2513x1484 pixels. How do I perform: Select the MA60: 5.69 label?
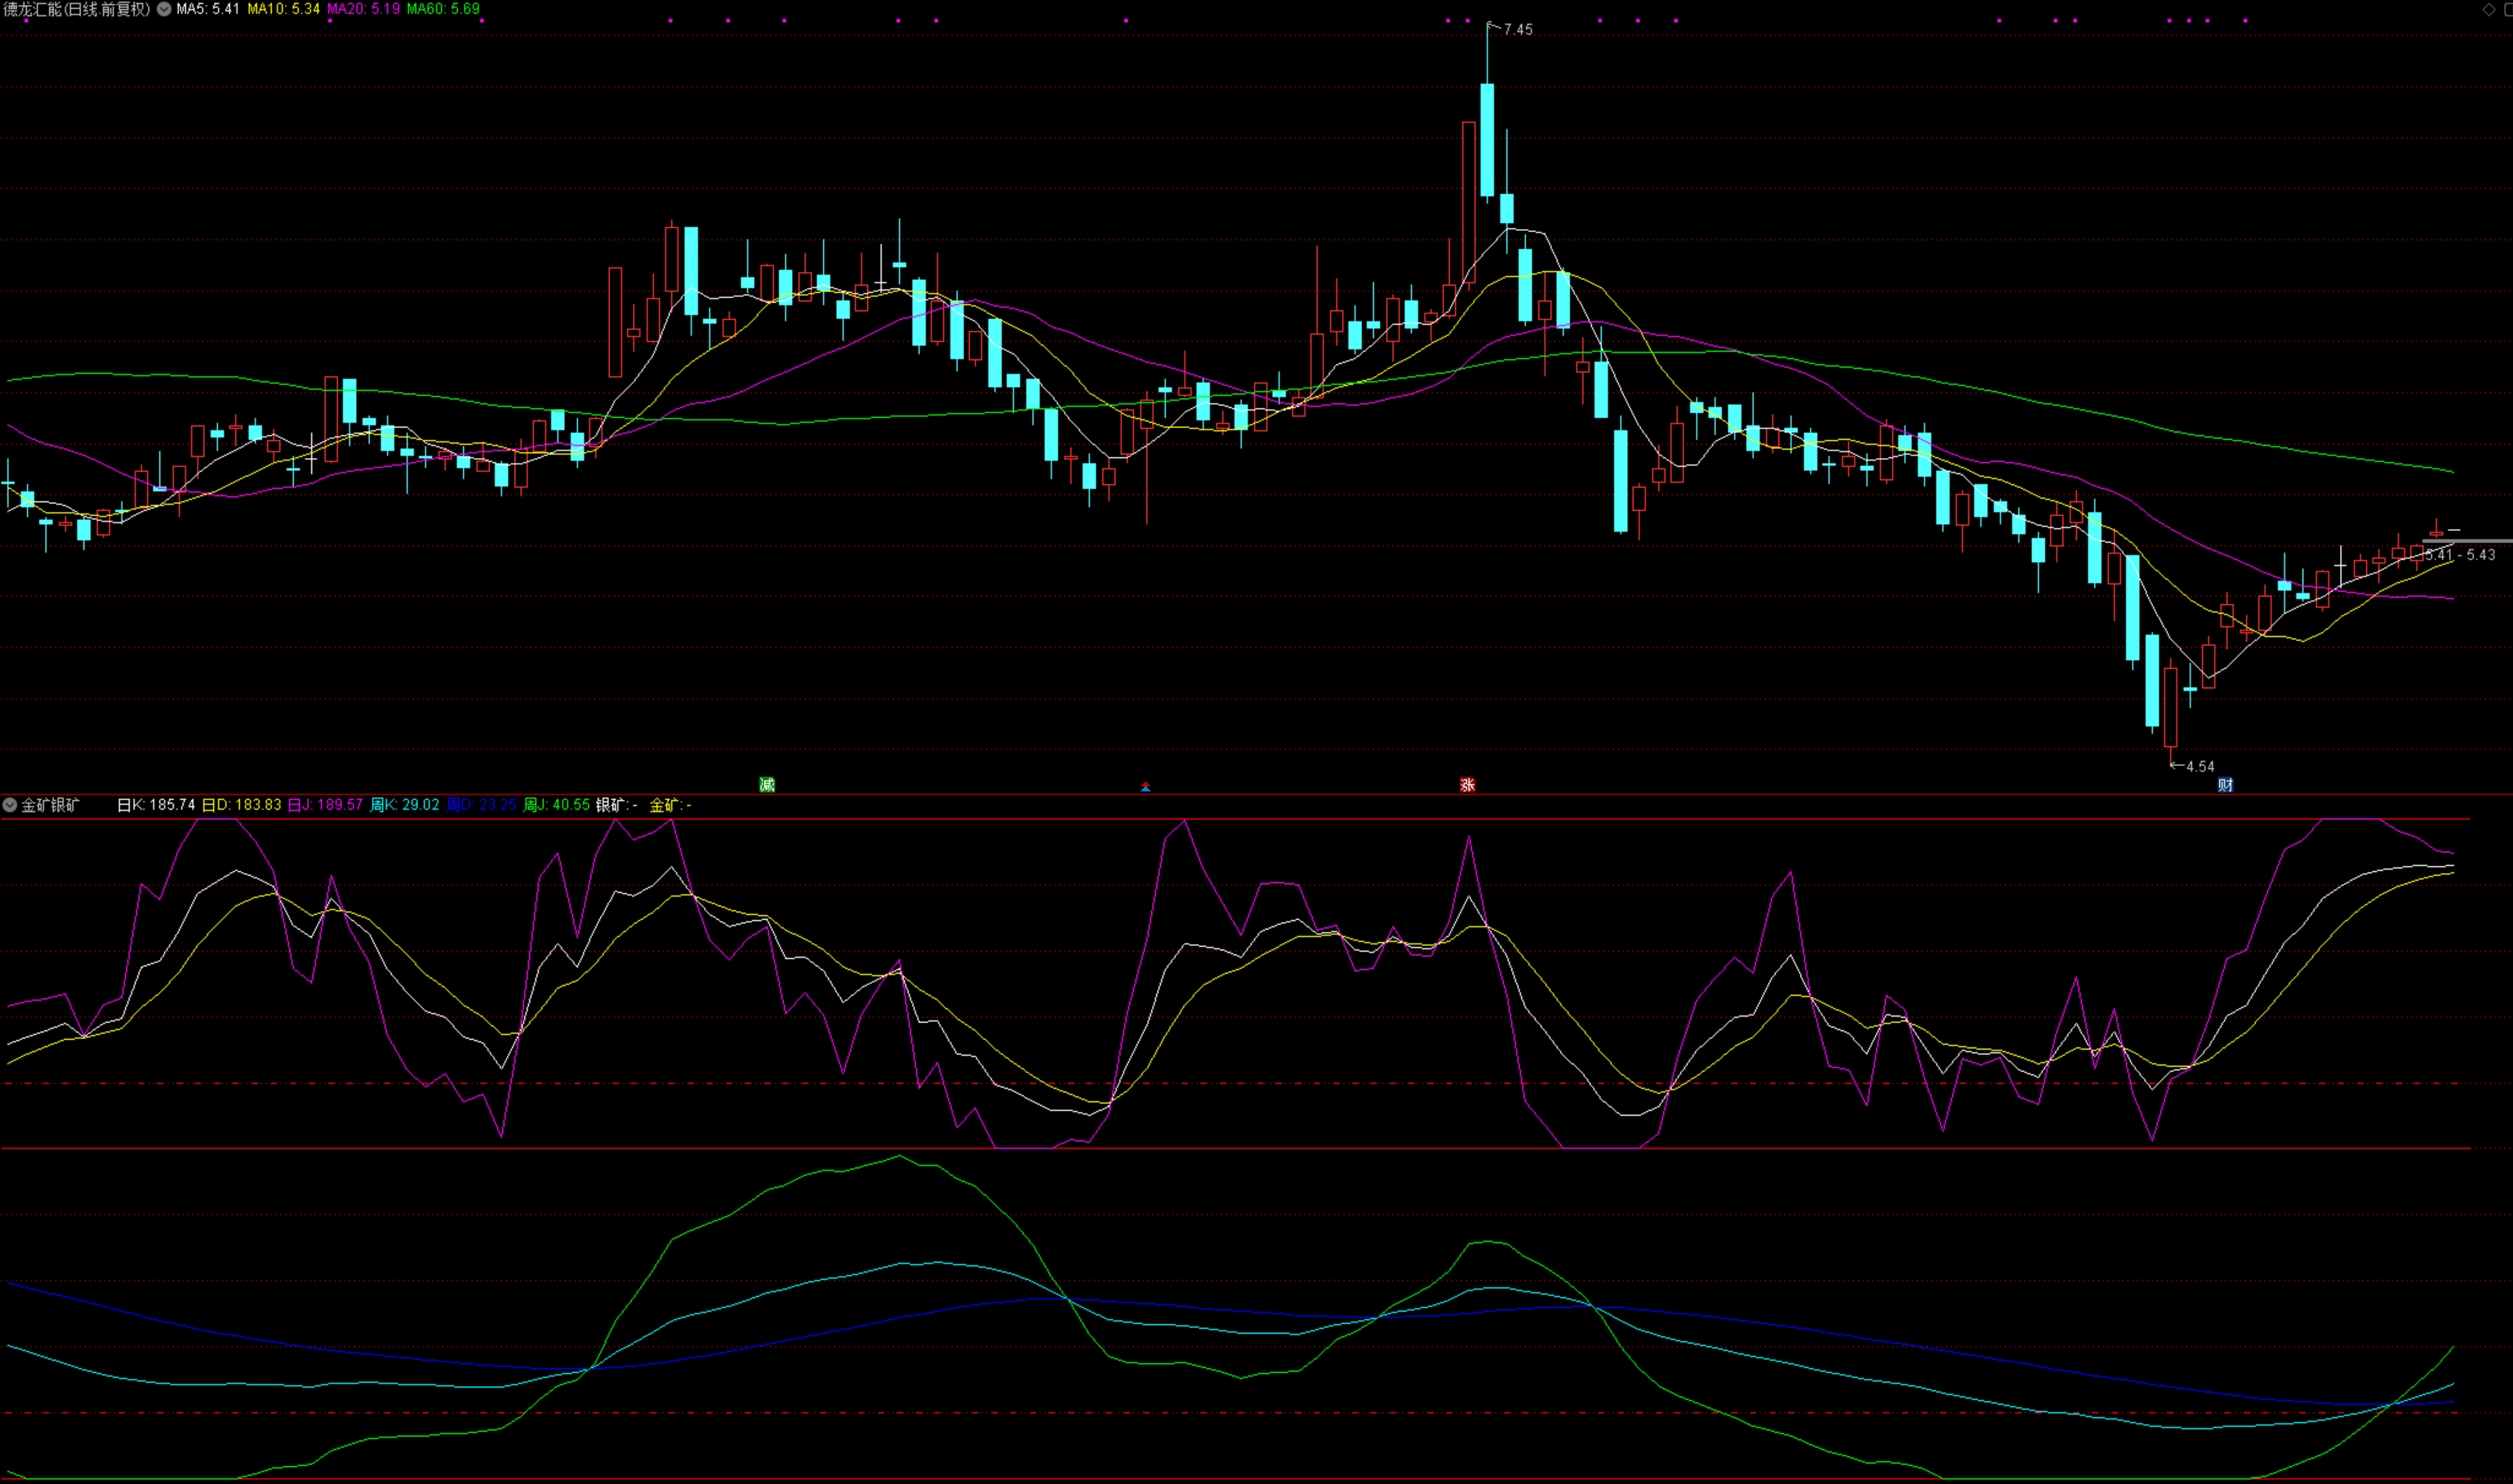tap(443, 9)
